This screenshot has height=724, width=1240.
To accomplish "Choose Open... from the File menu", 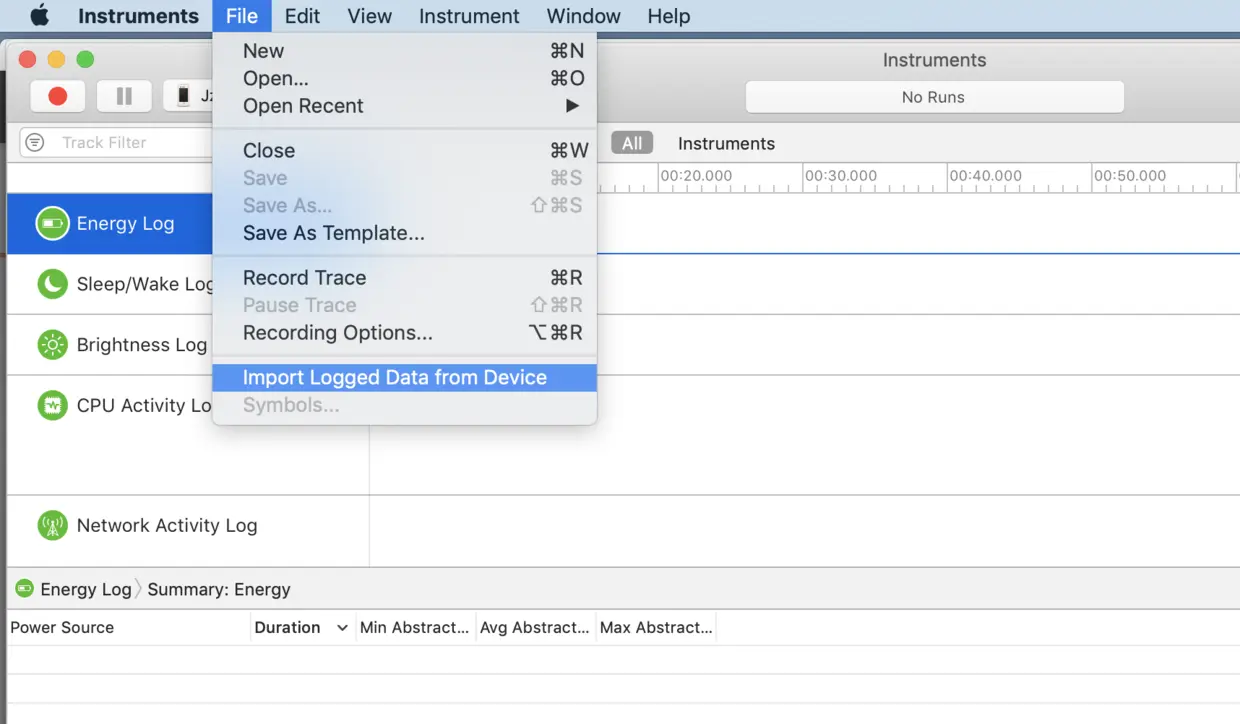I will pyautogui.click(x=404, y=78).
